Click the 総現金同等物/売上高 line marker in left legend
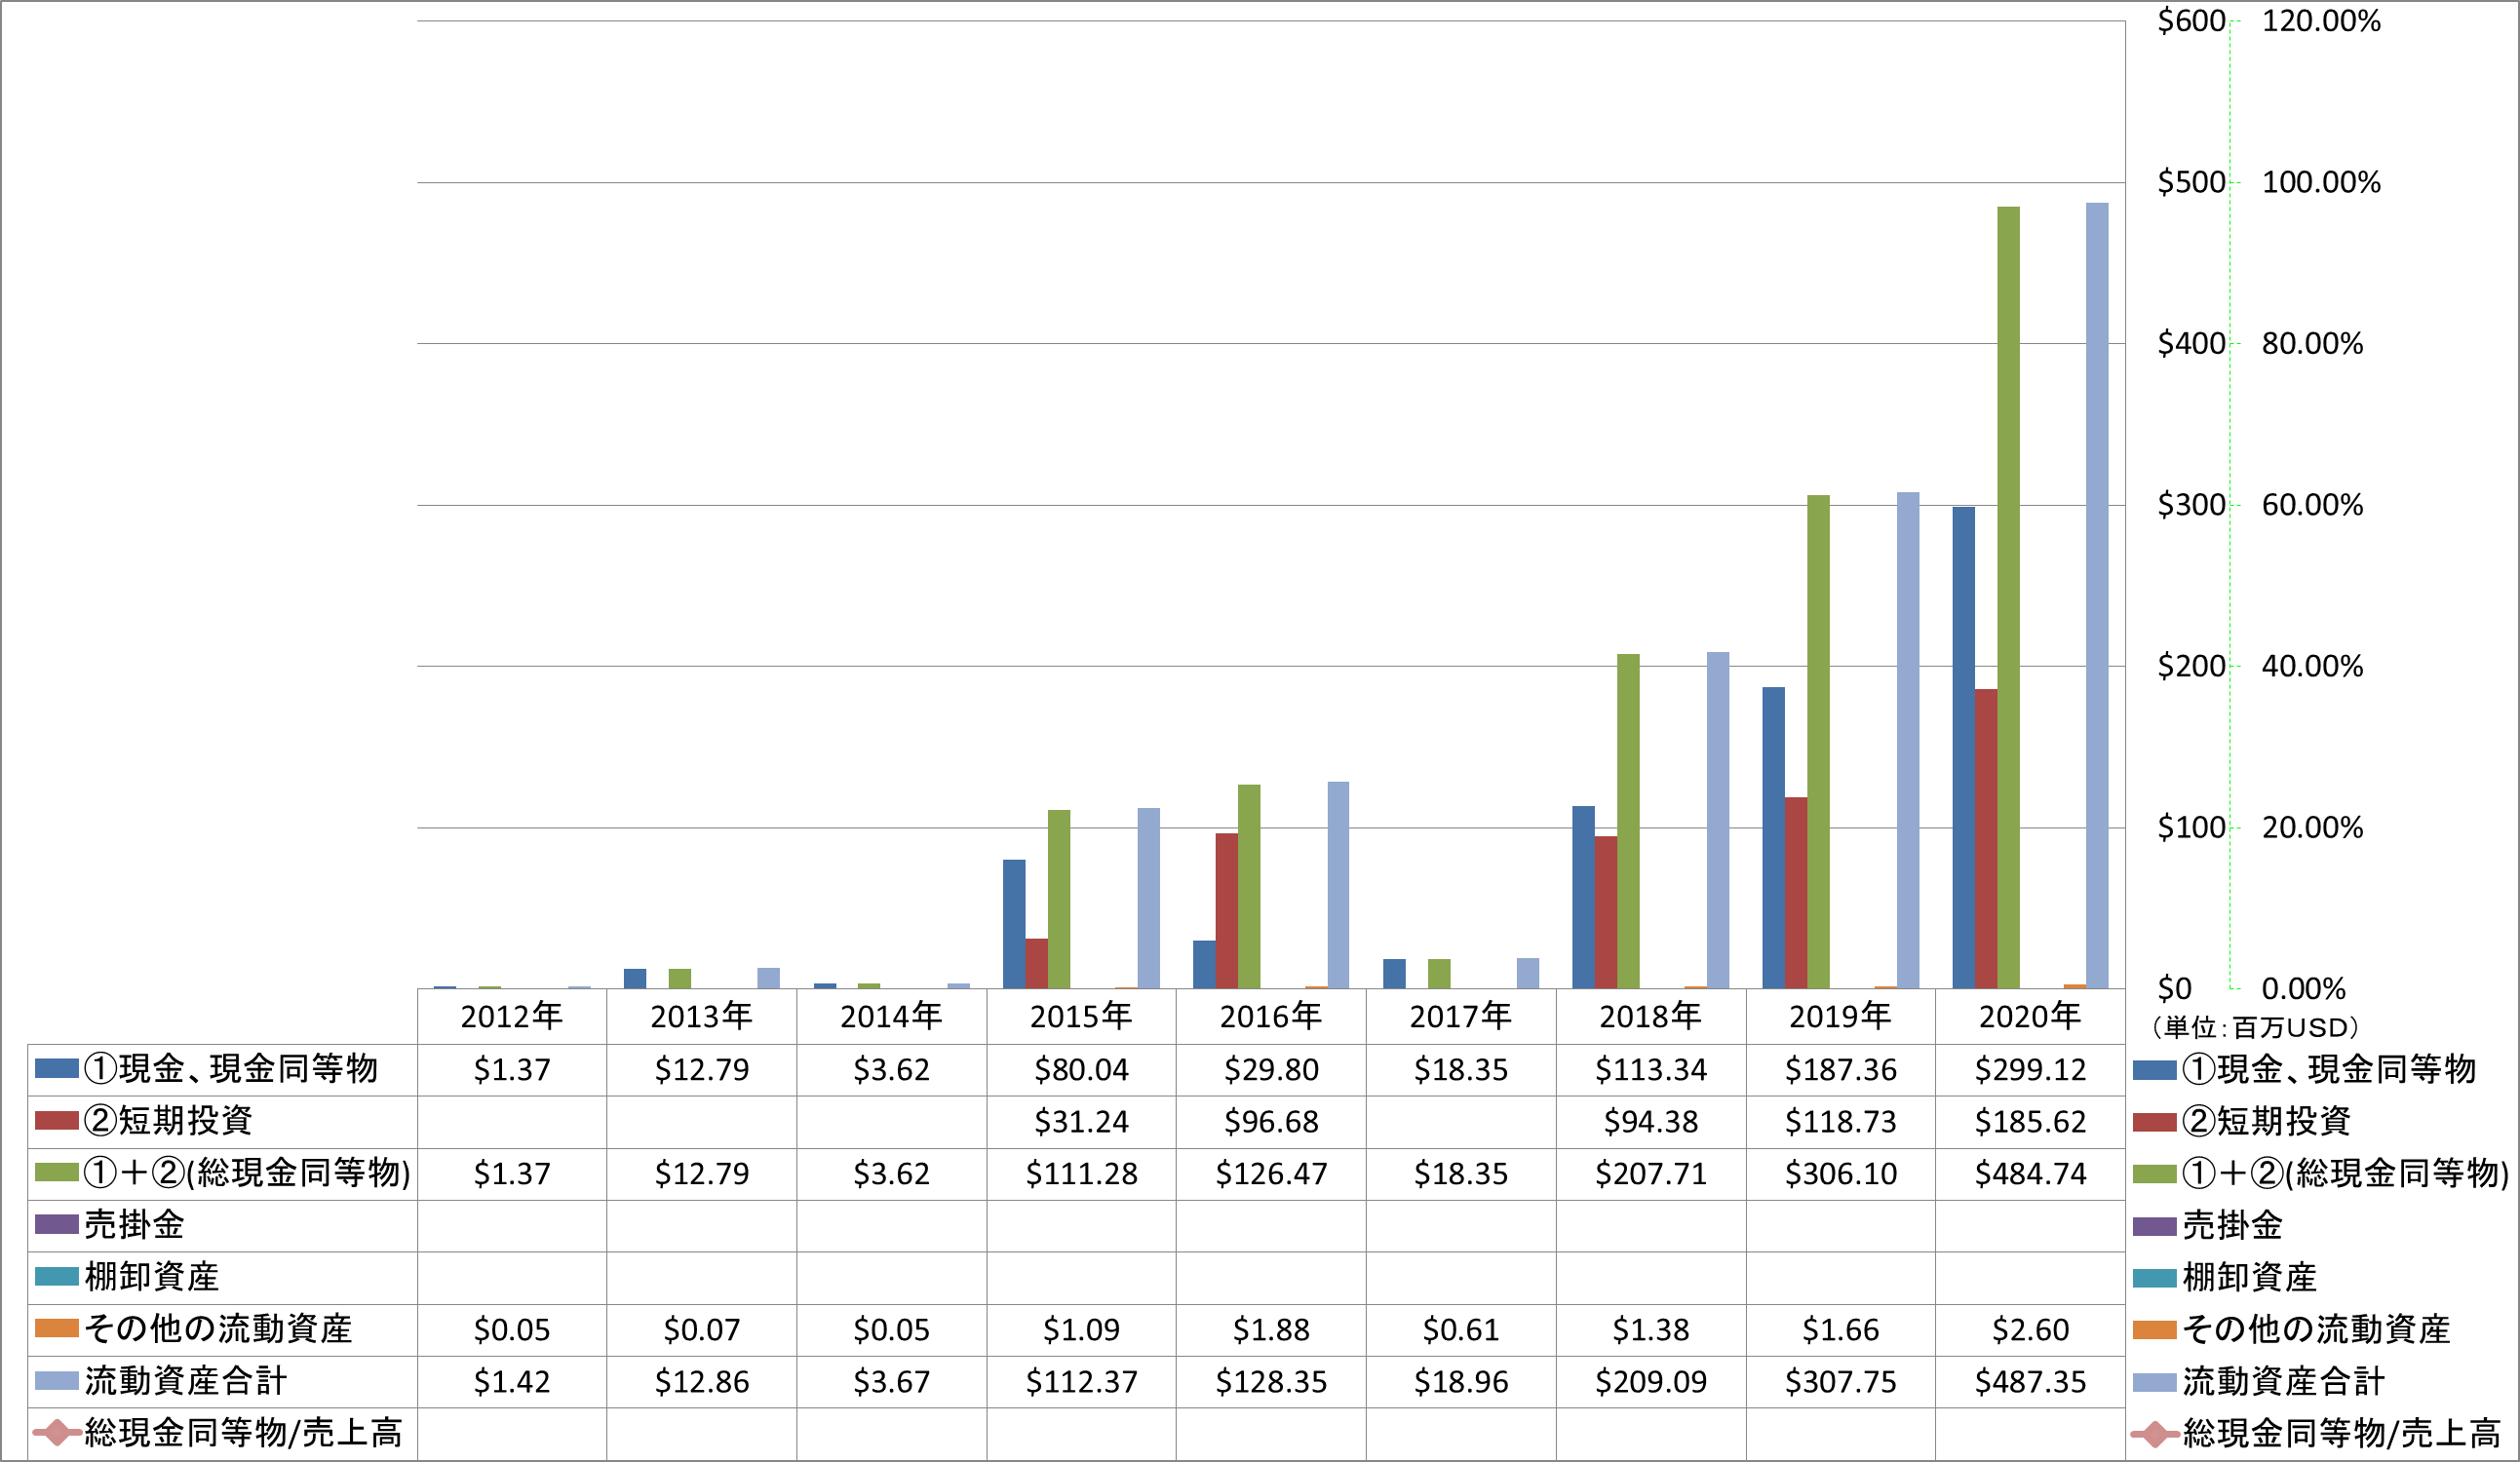Image resolution: width=2520 pixels, height=1462 pixels. click(x=56, y=1433)
